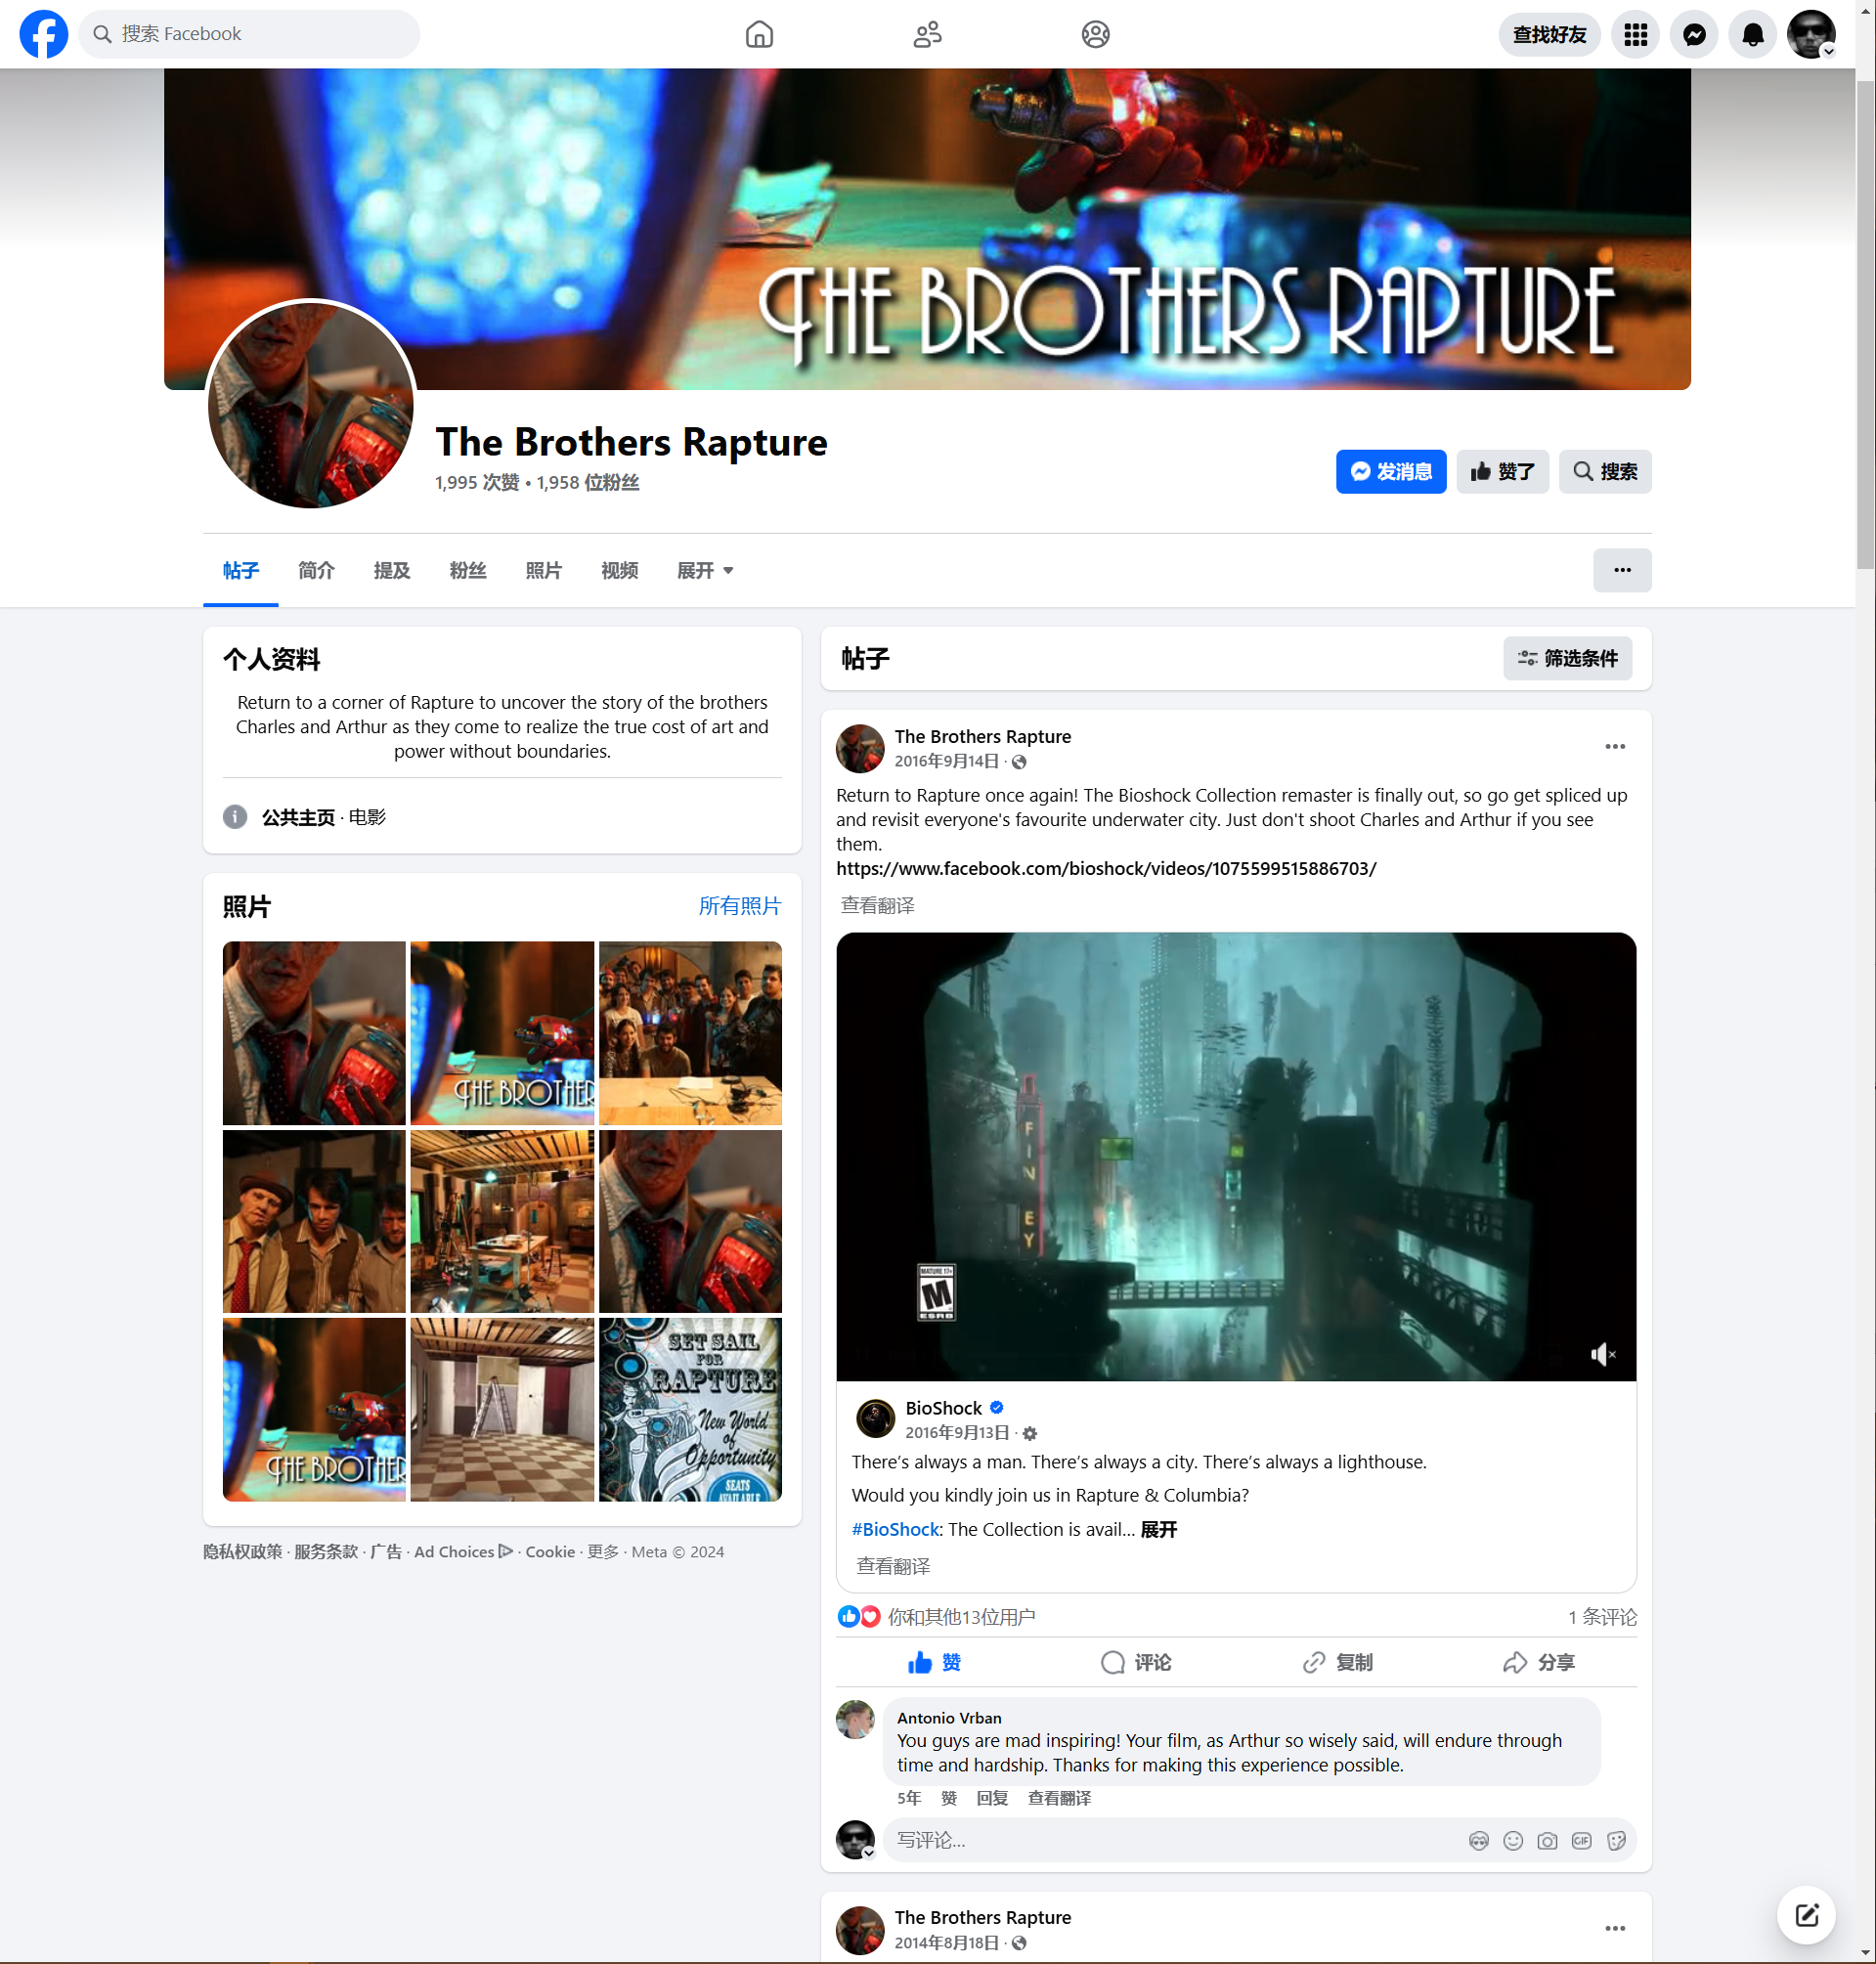Focus the 搜索 Facebook search field
The width and height of the screenshot is (1876, 1964).
point(249,34)
